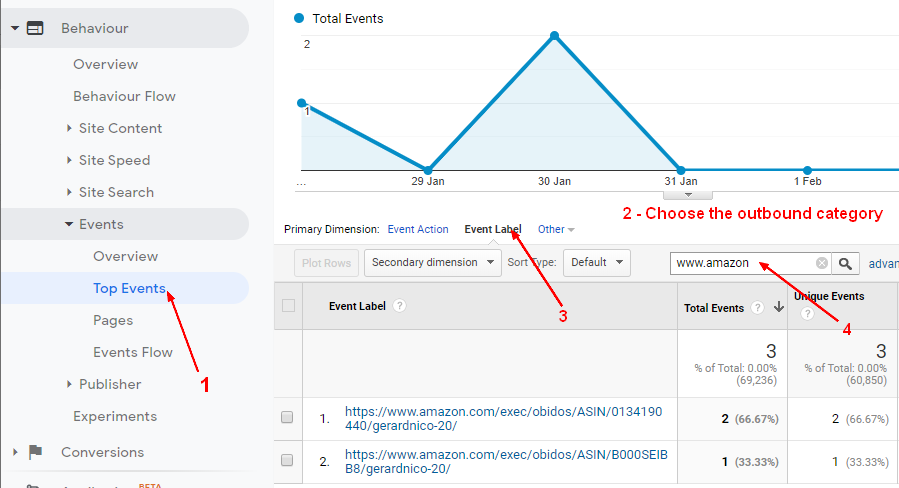Check the second Amazon link row

point(287,461)
